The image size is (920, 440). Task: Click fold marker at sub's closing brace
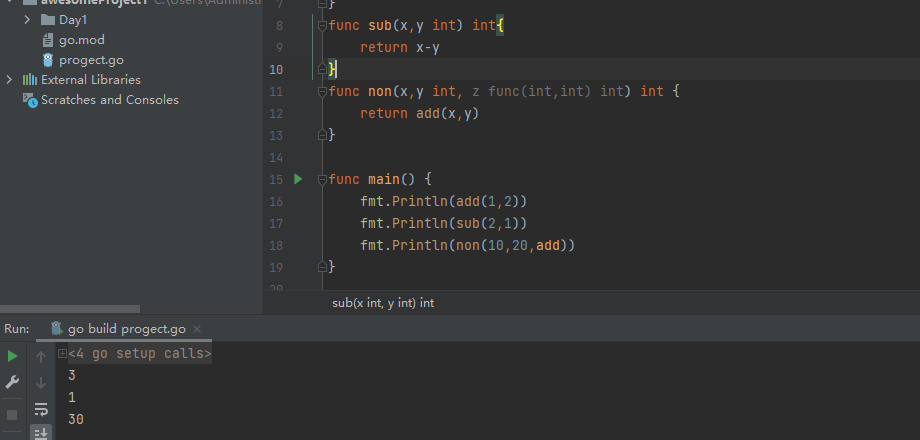click(x=322, y=69)
